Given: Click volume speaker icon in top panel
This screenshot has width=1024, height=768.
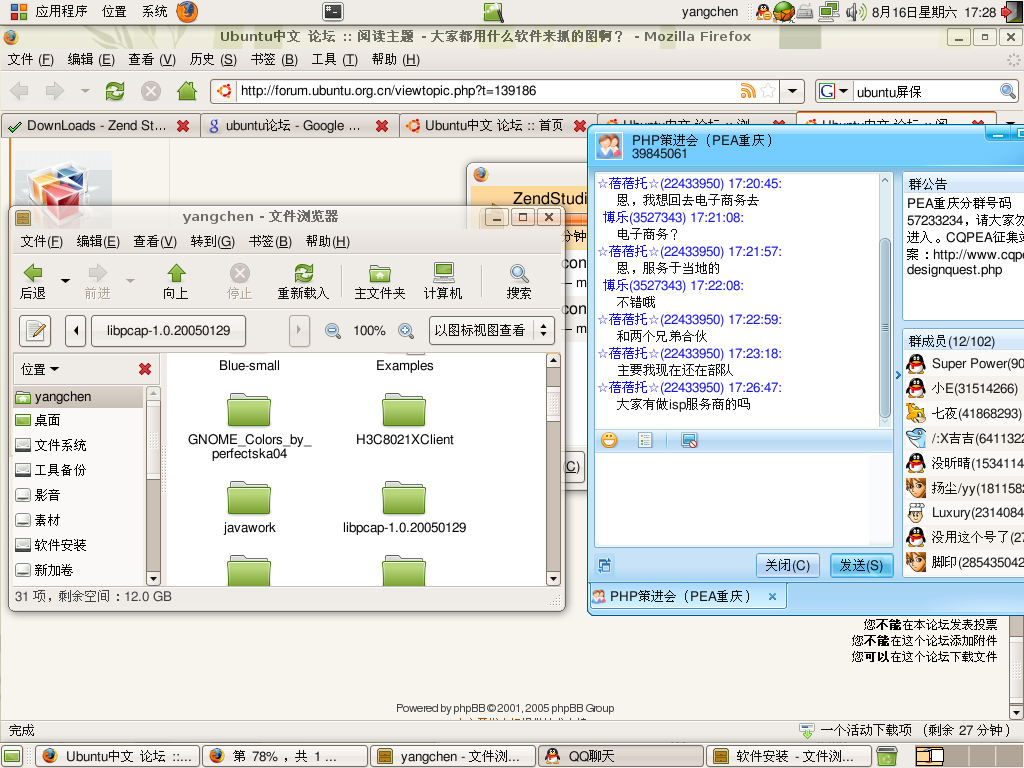Looking at the screenshot, I should coord(855,11).
